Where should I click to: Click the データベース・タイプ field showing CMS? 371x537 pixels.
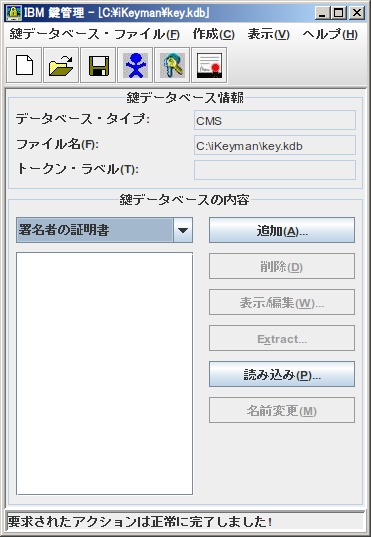tap(275, 120)
